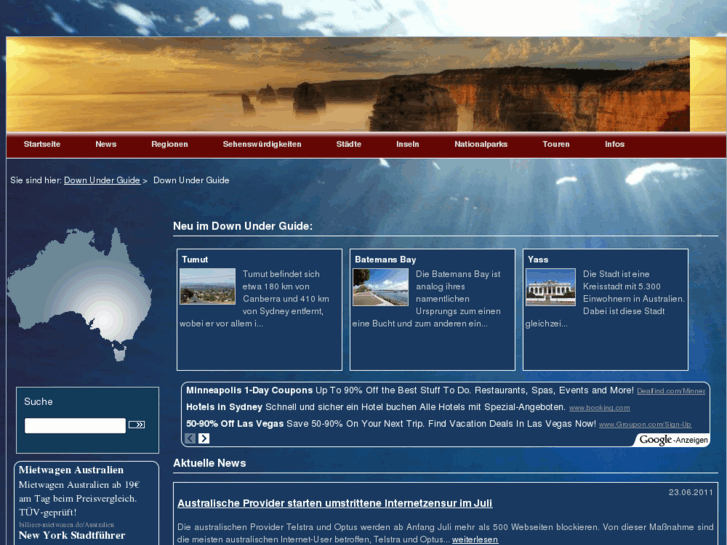Submit search with the arrow button
The image size is (727, 545).
tap(136, 424)
